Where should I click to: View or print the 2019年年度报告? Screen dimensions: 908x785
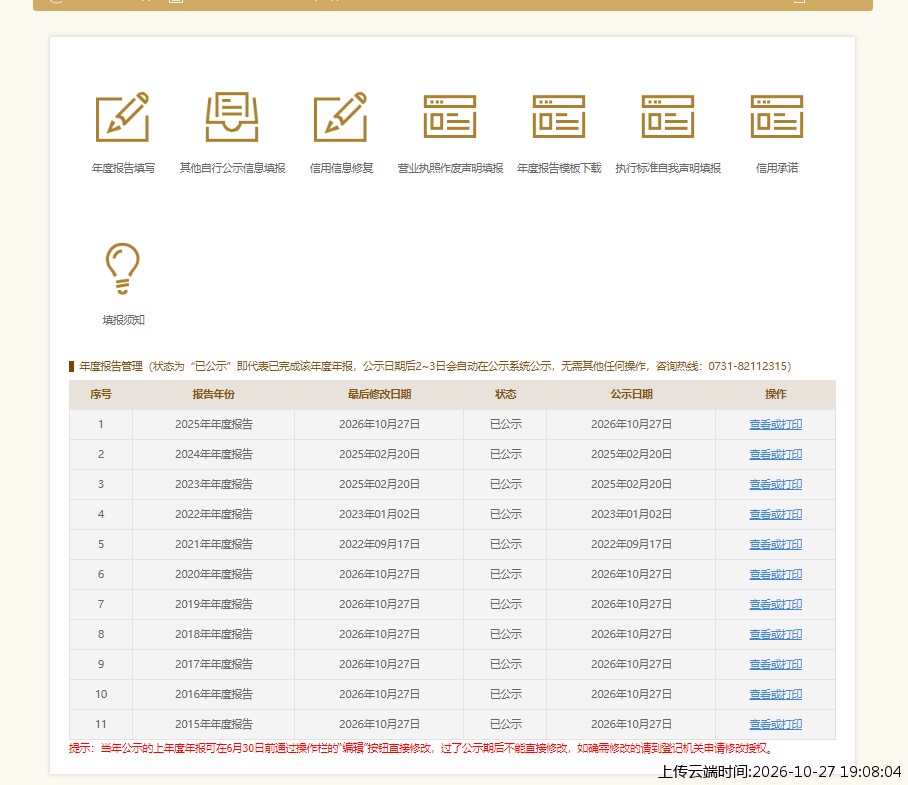(775, 605)
